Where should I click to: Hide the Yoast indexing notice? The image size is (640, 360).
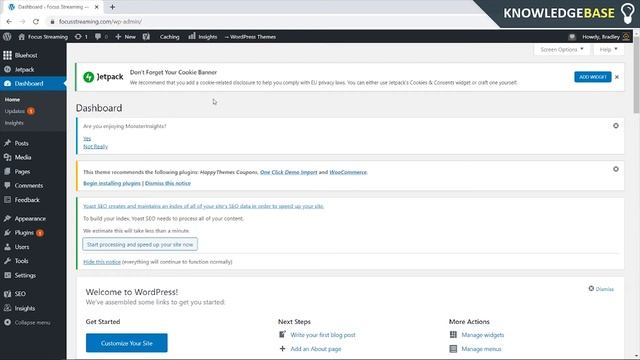pos(102,262)
